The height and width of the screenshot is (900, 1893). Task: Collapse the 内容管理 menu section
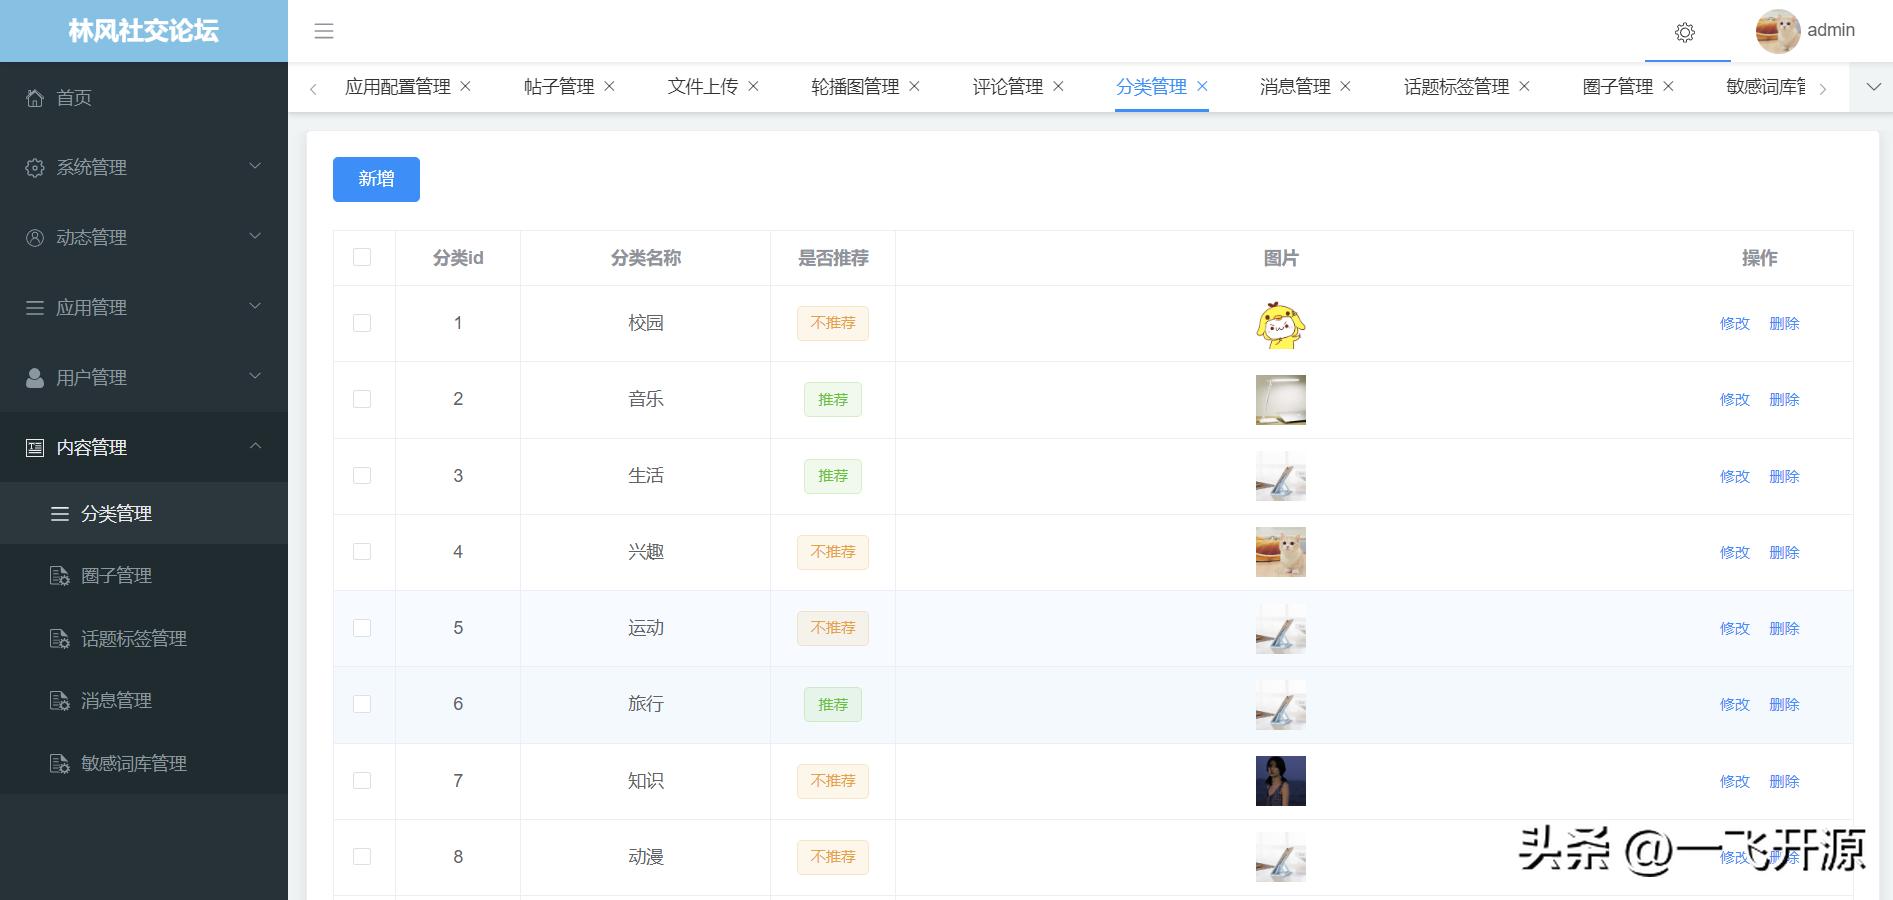[256, 447]
